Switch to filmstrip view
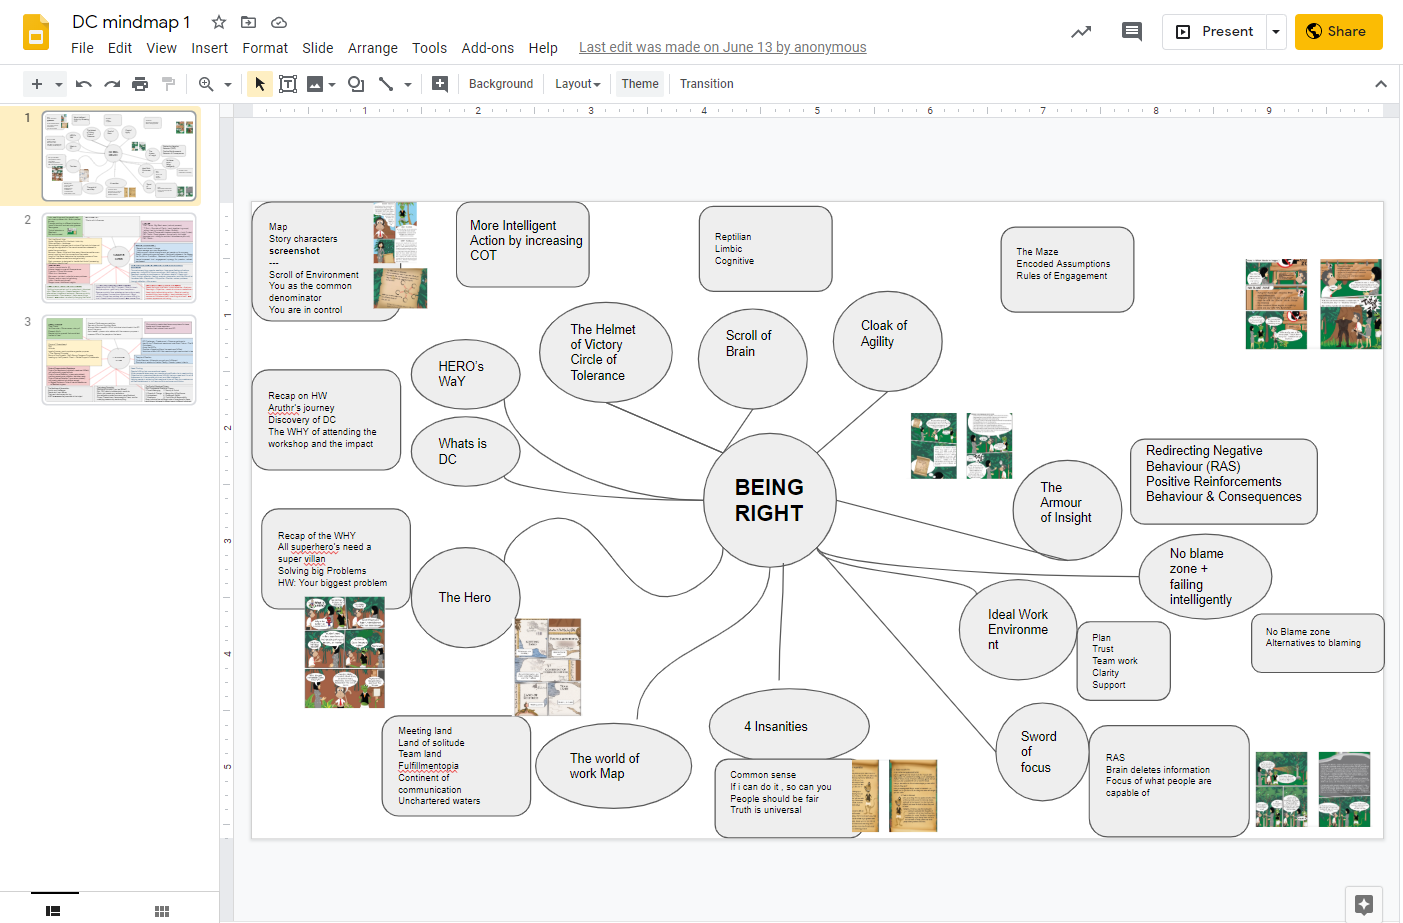The width and height of the screenshot is (1403, 923). coord(54,911)
